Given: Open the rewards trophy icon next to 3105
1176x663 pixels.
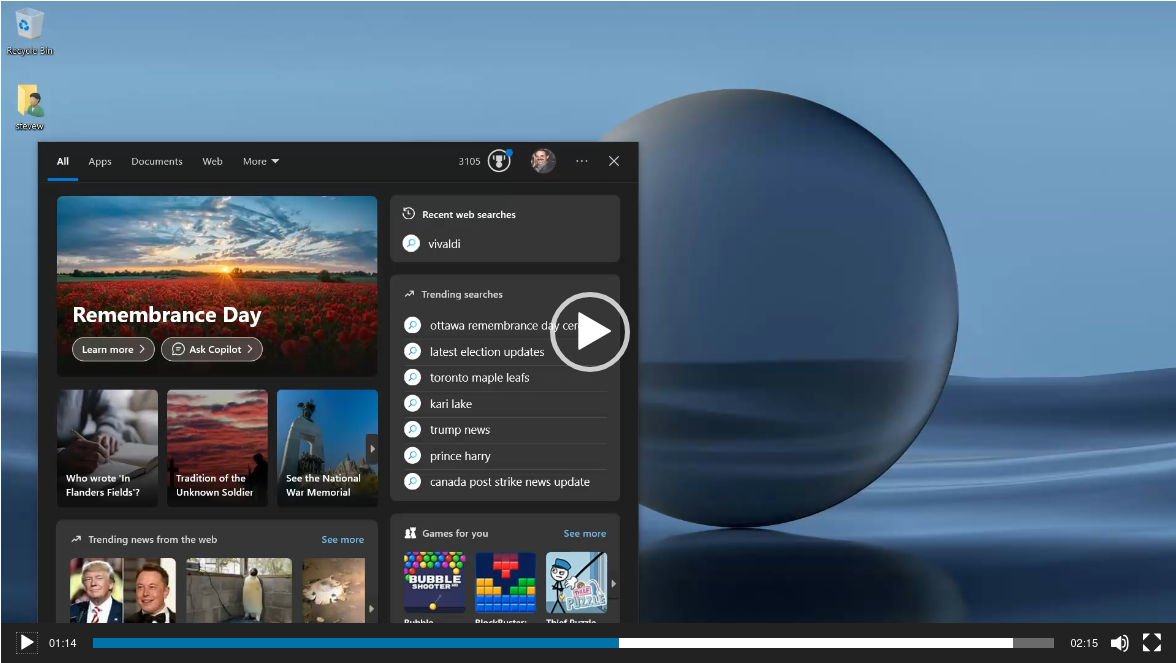Looking at the screenshot, I should click(x=500, y=160).
